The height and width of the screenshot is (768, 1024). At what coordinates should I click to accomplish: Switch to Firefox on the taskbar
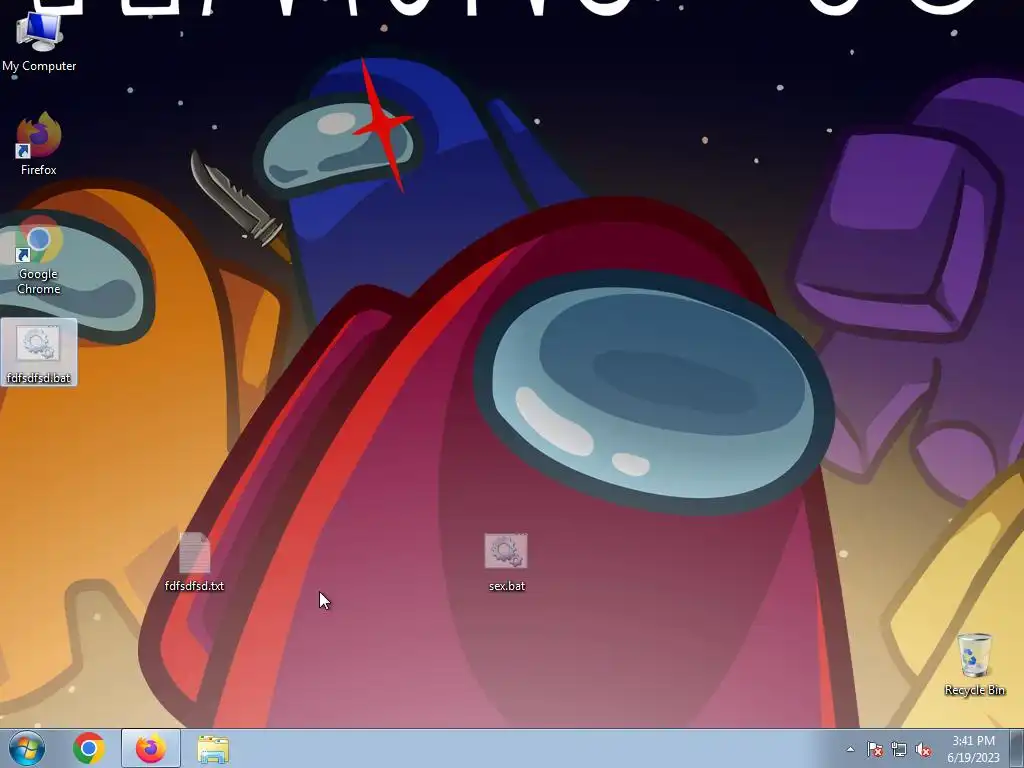pos(151,748)
